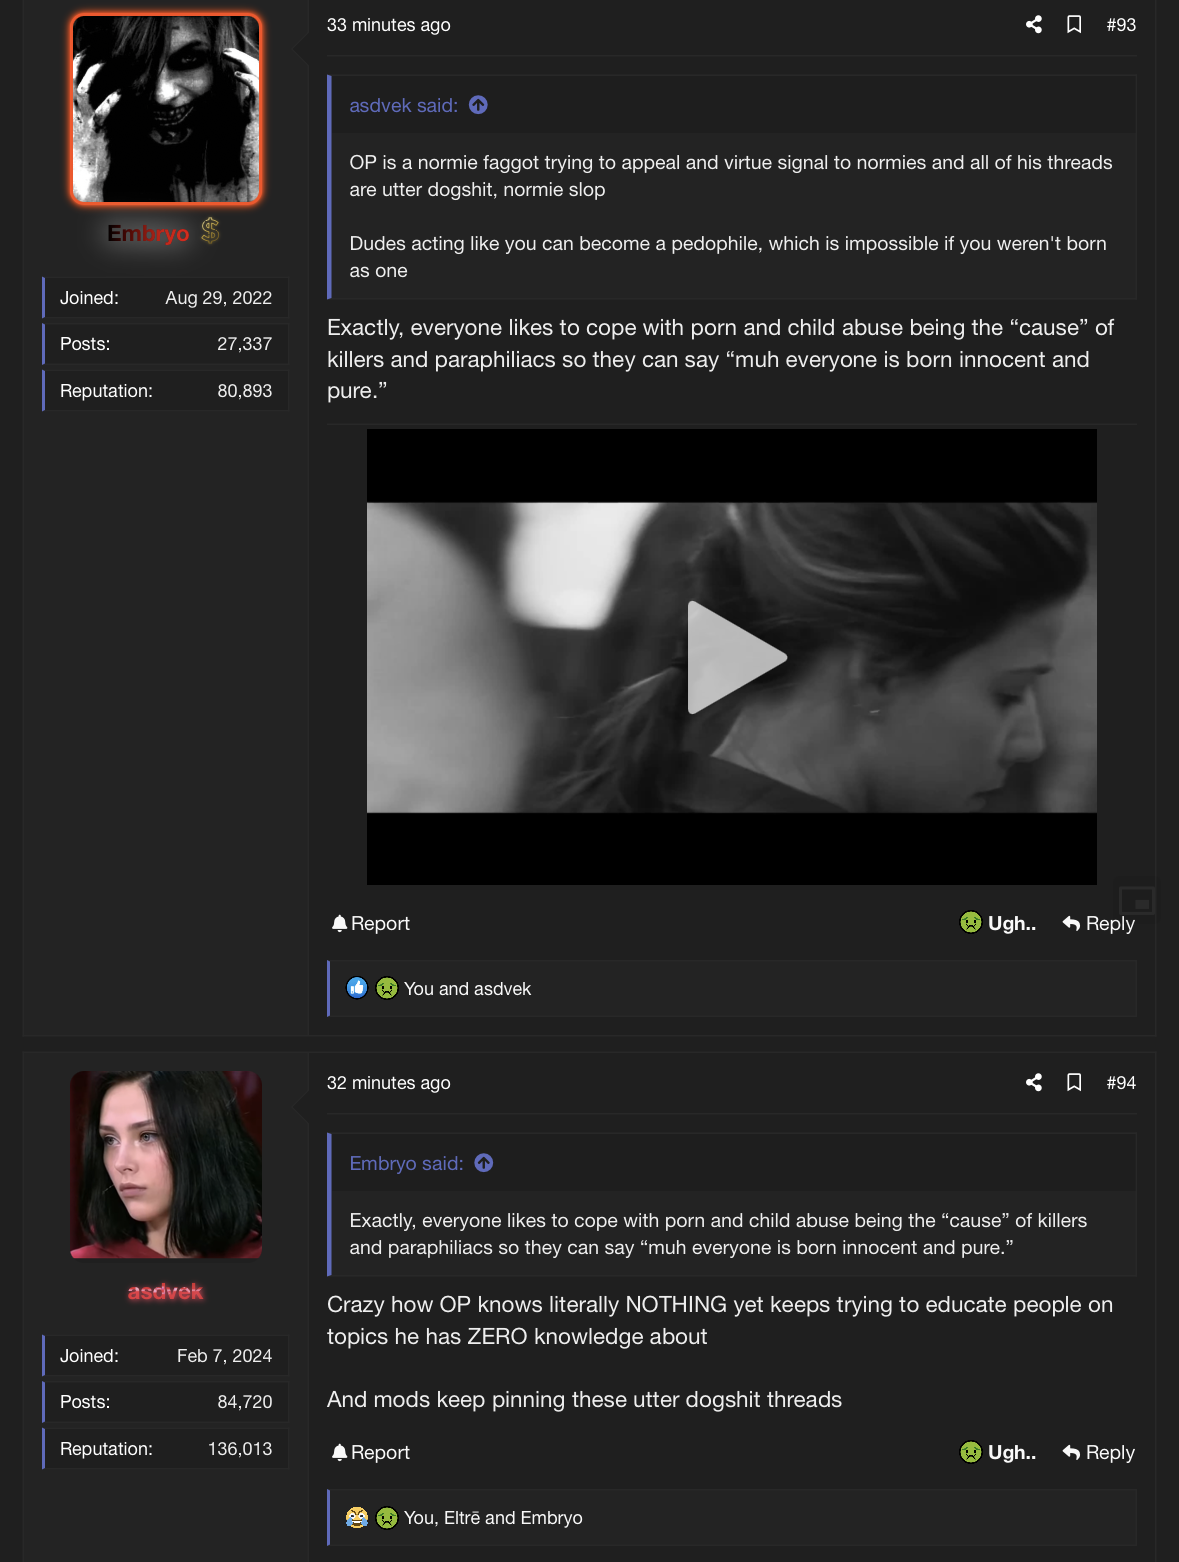The width and height of the screenshot is (1179, 1562).
Task: Reply to post #94
Action: (x=1098, y=1452)
